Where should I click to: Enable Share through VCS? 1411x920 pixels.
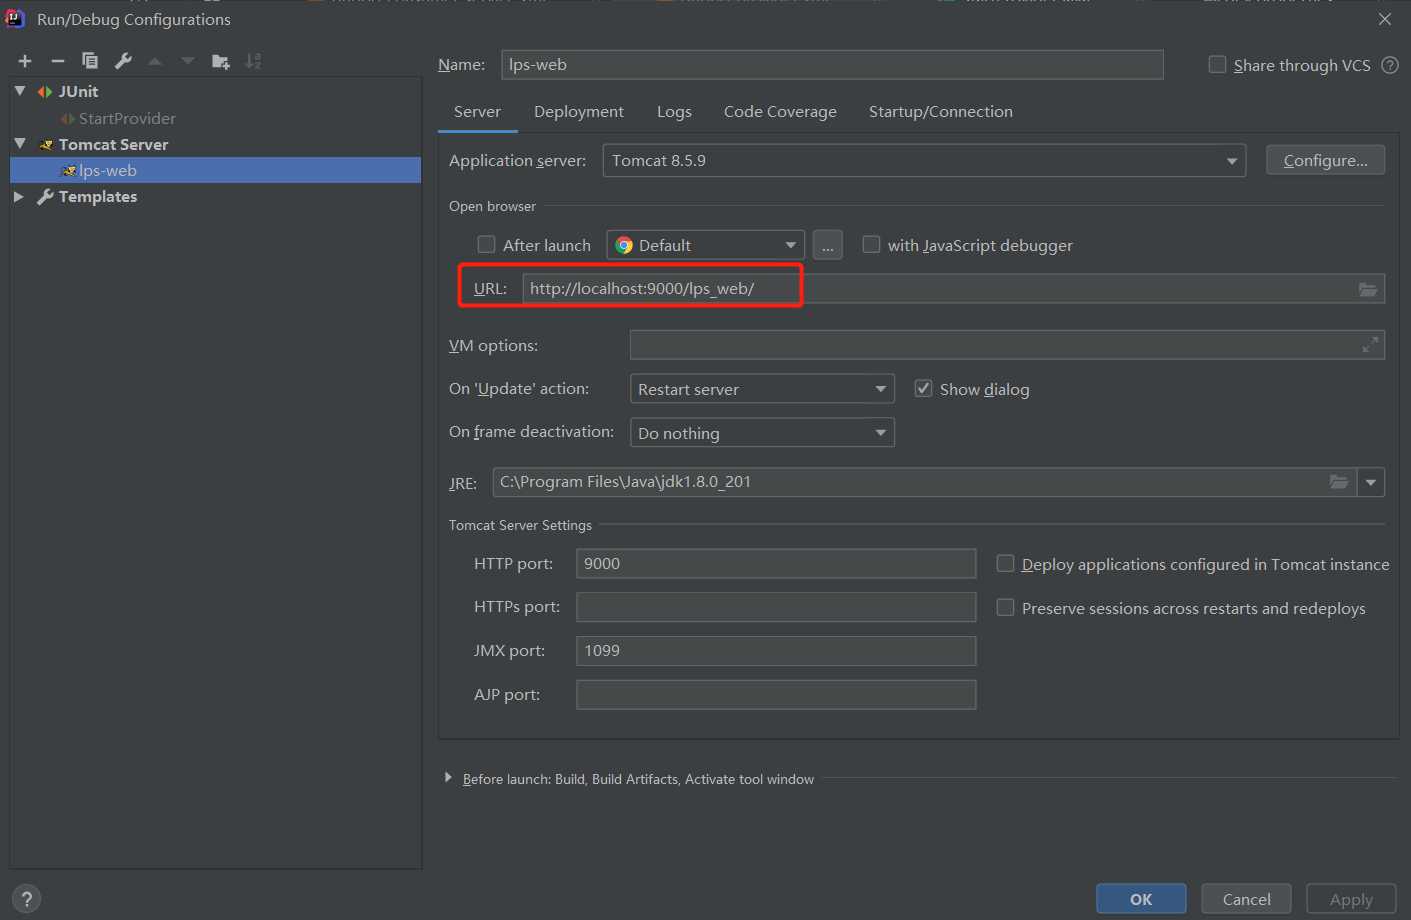coord(1217,65)
